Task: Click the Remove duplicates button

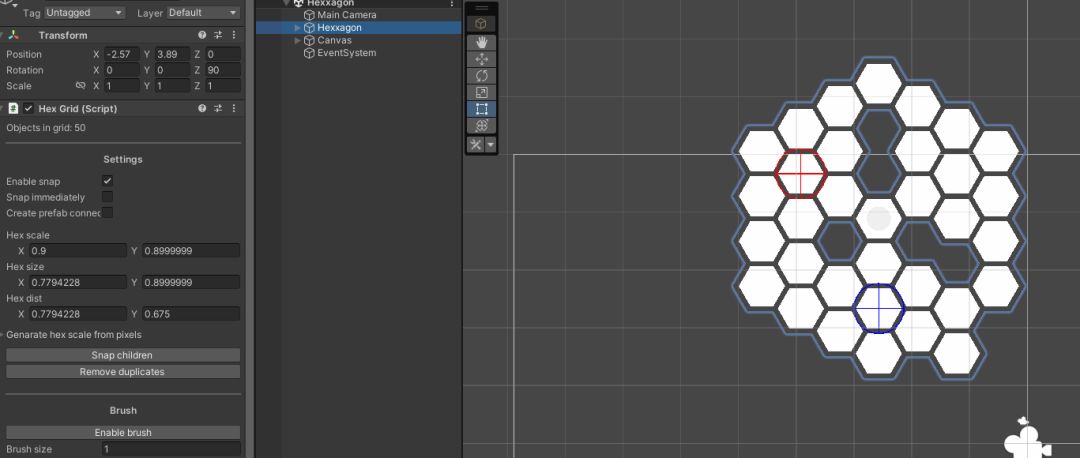Action: coord(123,372)
